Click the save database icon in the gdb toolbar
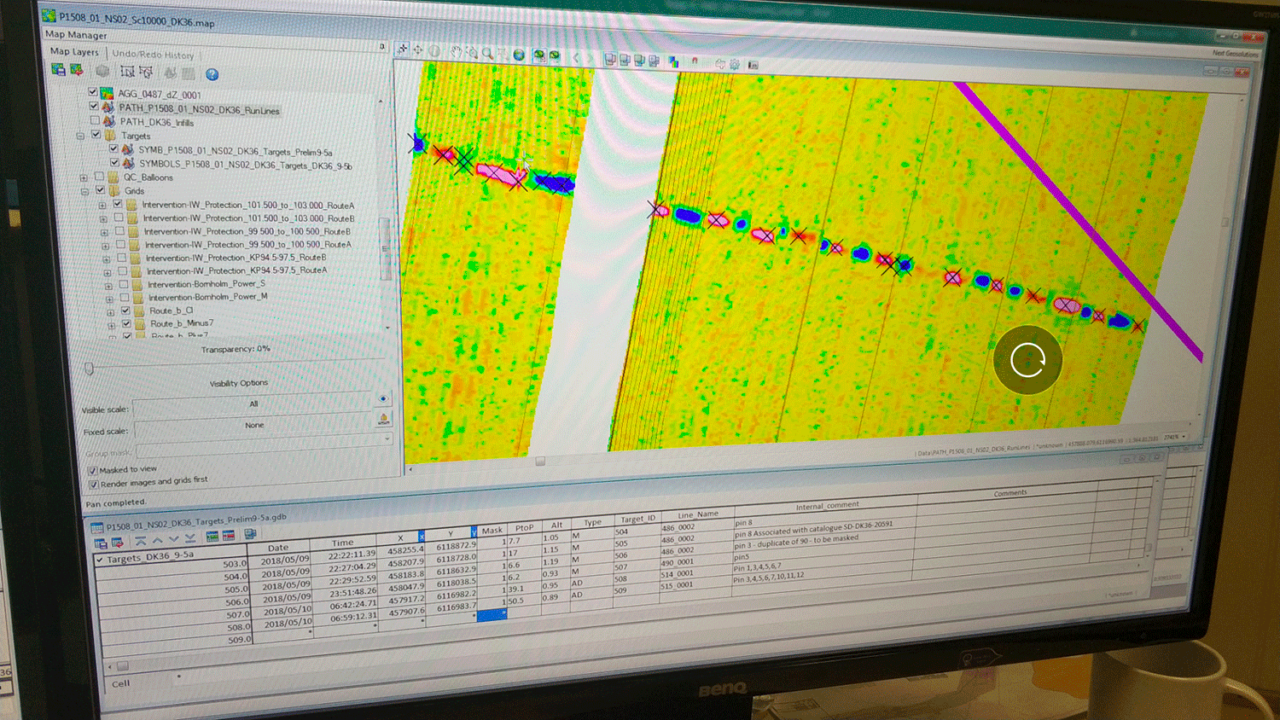1280x720 pixels. click(100, 543)
